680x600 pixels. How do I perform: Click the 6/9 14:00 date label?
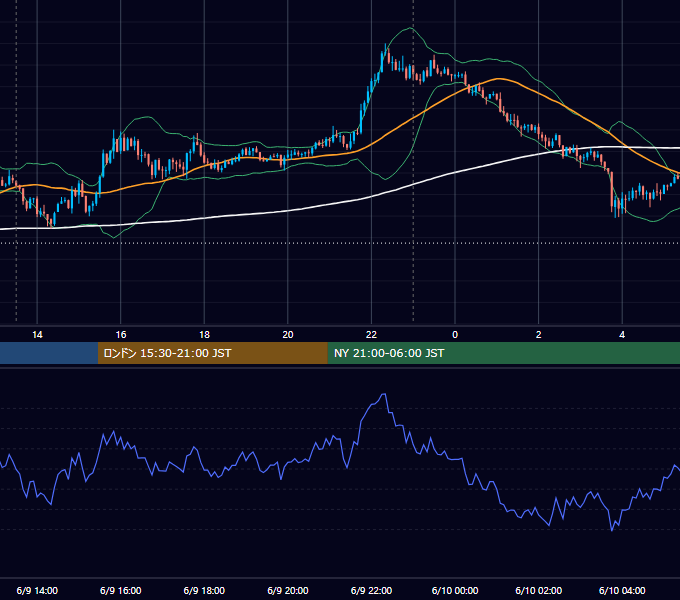[37, 590]
